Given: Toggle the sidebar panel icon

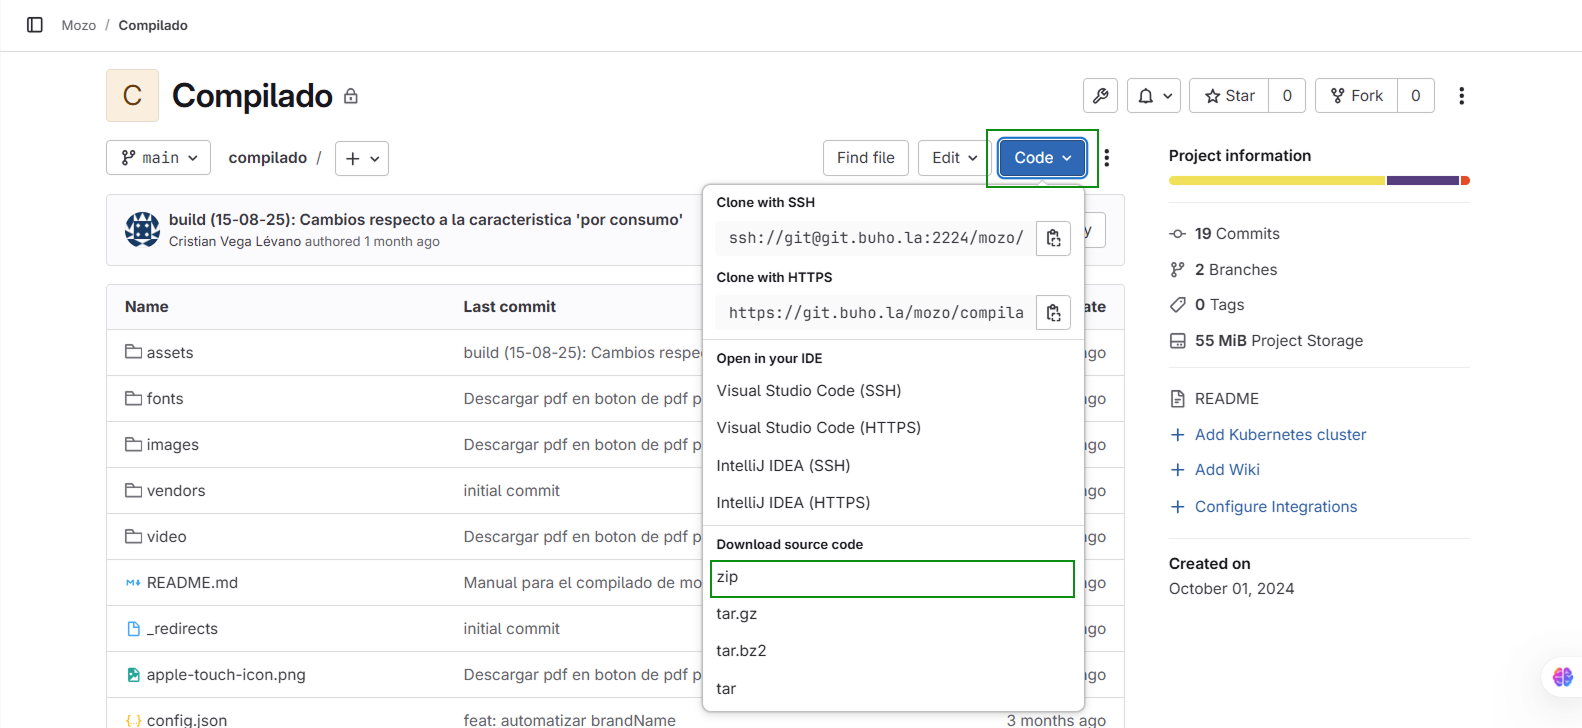Looking at the screenshot, I should (35, 25).
